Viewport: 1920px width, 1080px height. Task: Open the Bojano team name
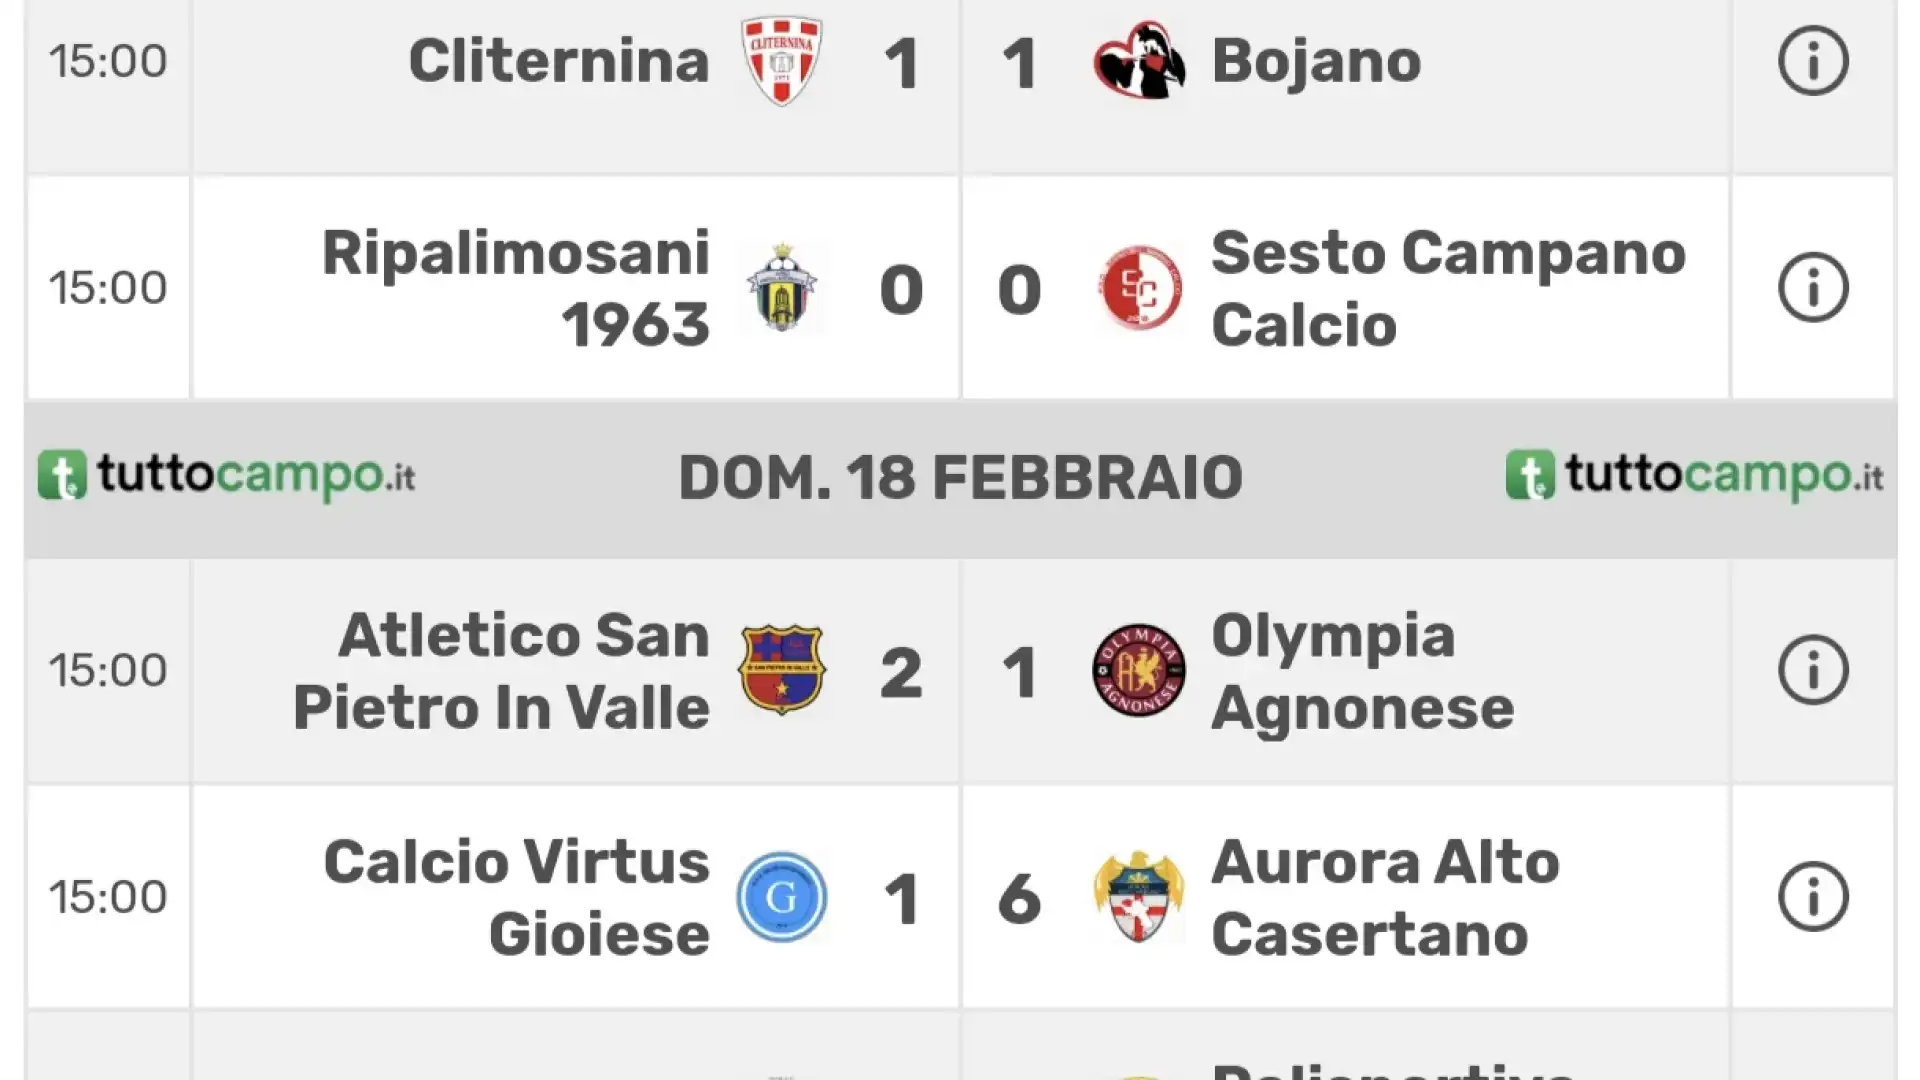[1316, 61]
